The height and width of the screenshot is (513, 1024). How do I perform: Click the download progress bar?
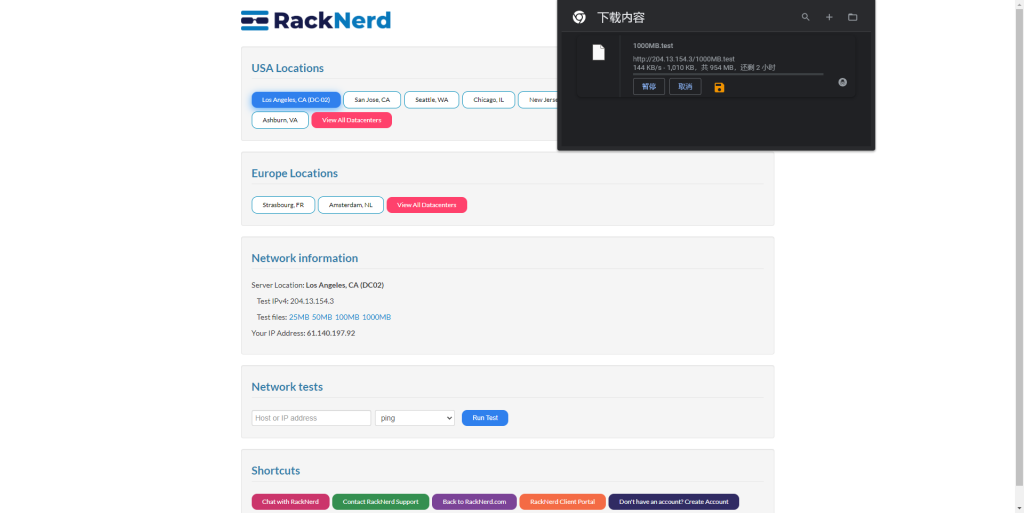click(x=728, y=74)
